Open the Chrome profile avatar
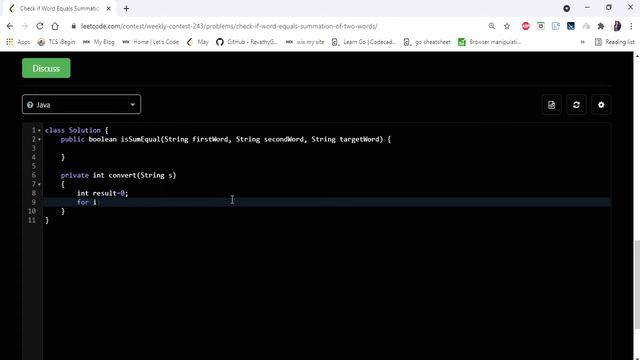The width and height of the screenshot is (640, 360). (617, 26)
